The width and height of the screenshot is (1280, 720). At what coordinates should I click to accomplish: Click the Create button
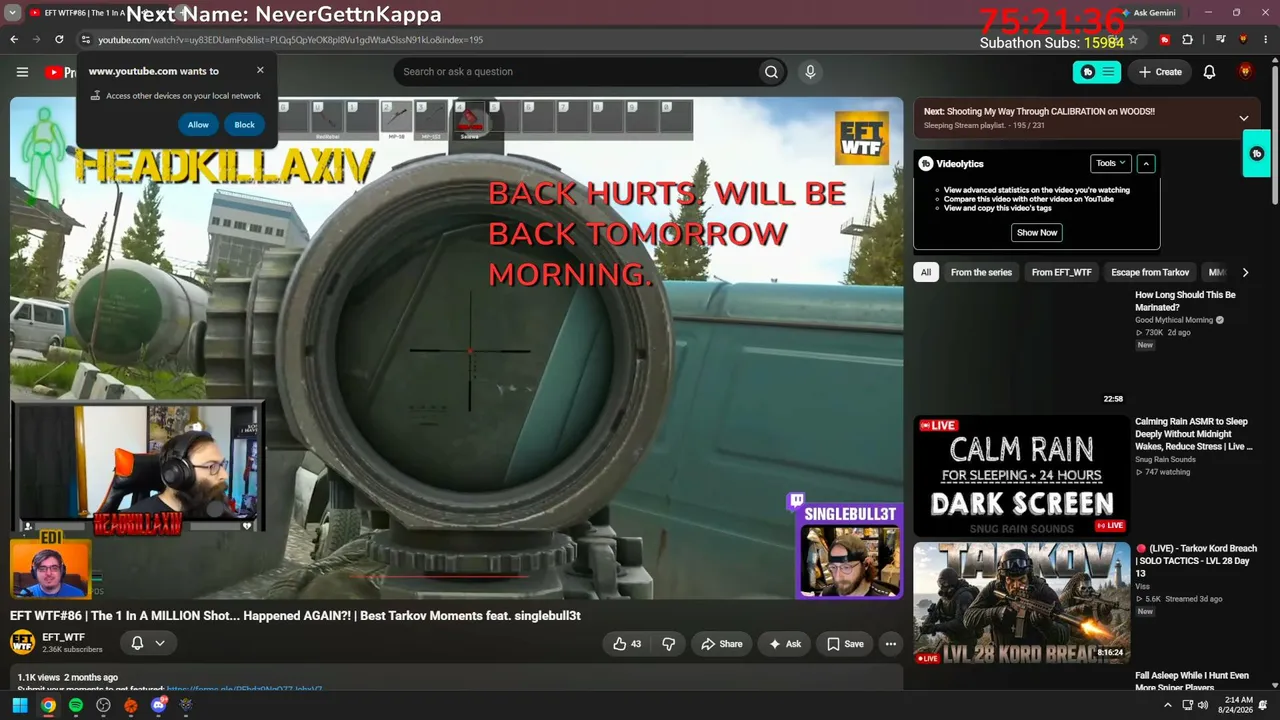click(x=1159, y=72)
